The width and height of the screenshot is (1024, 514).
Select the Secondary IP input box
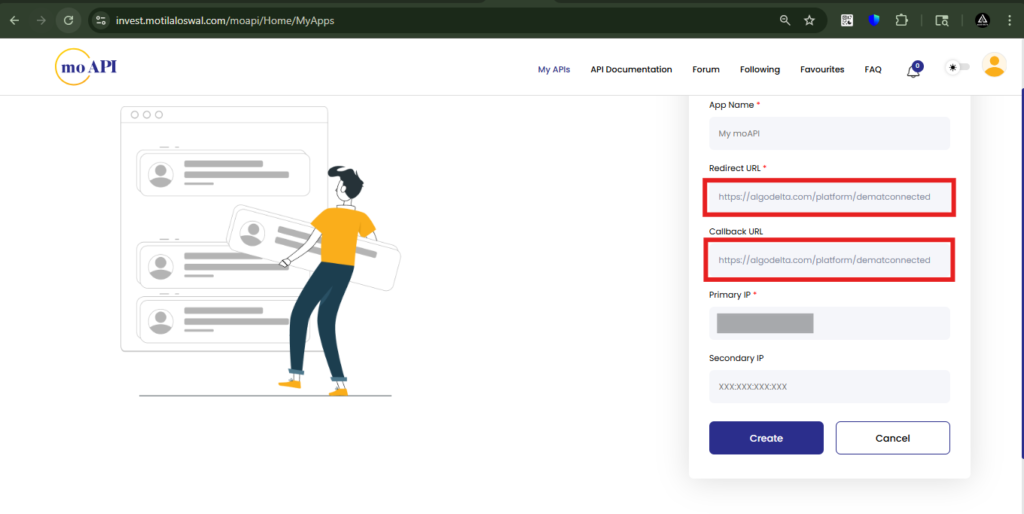[829, 386]
